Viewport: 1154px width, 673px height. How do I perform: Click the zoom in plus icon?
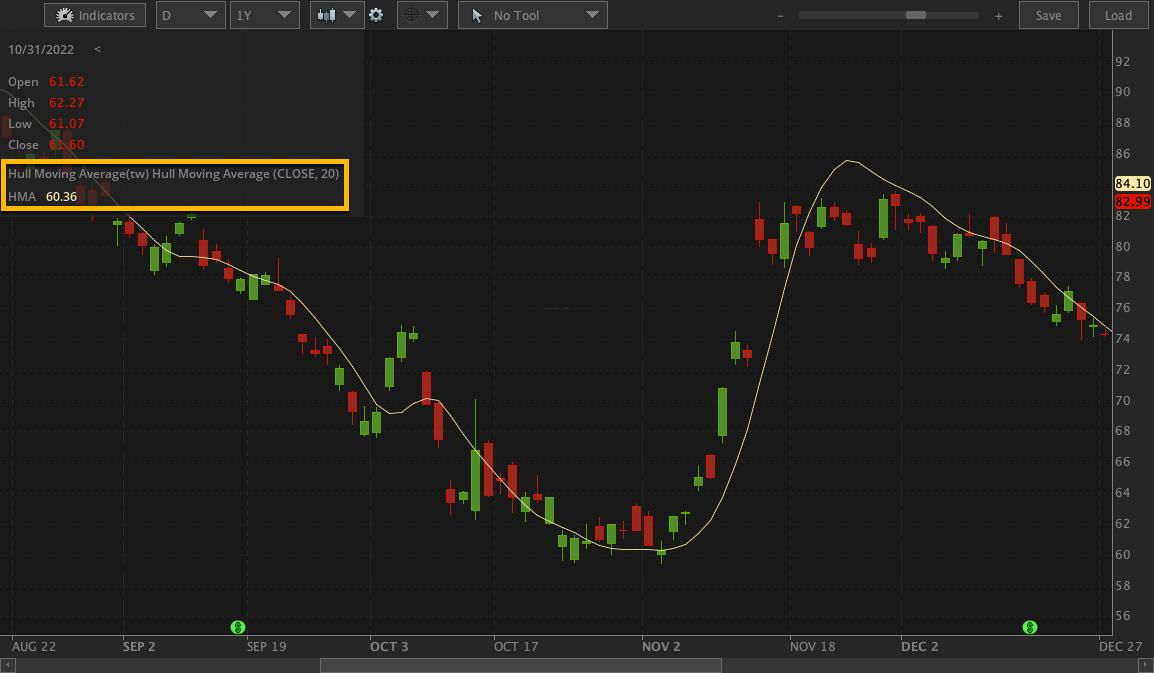[x=997, y=15]
